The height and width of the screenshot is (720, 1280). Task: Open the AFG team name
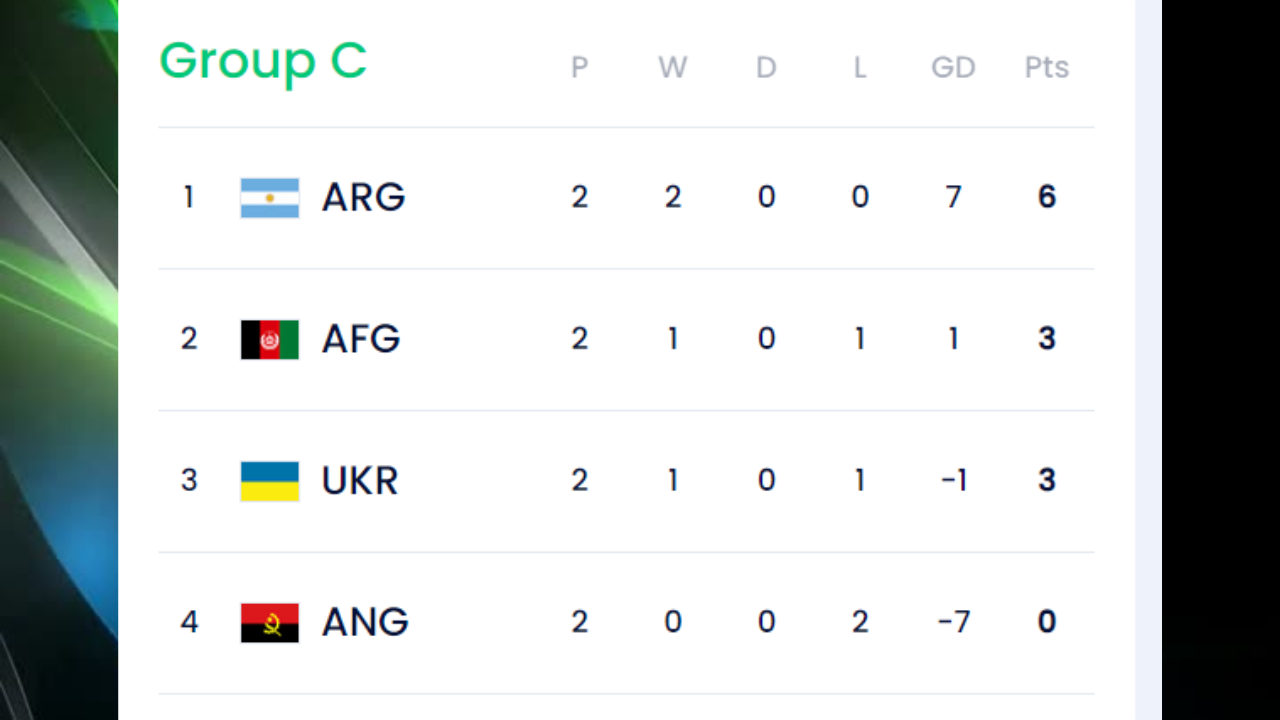tap(361, 340)
